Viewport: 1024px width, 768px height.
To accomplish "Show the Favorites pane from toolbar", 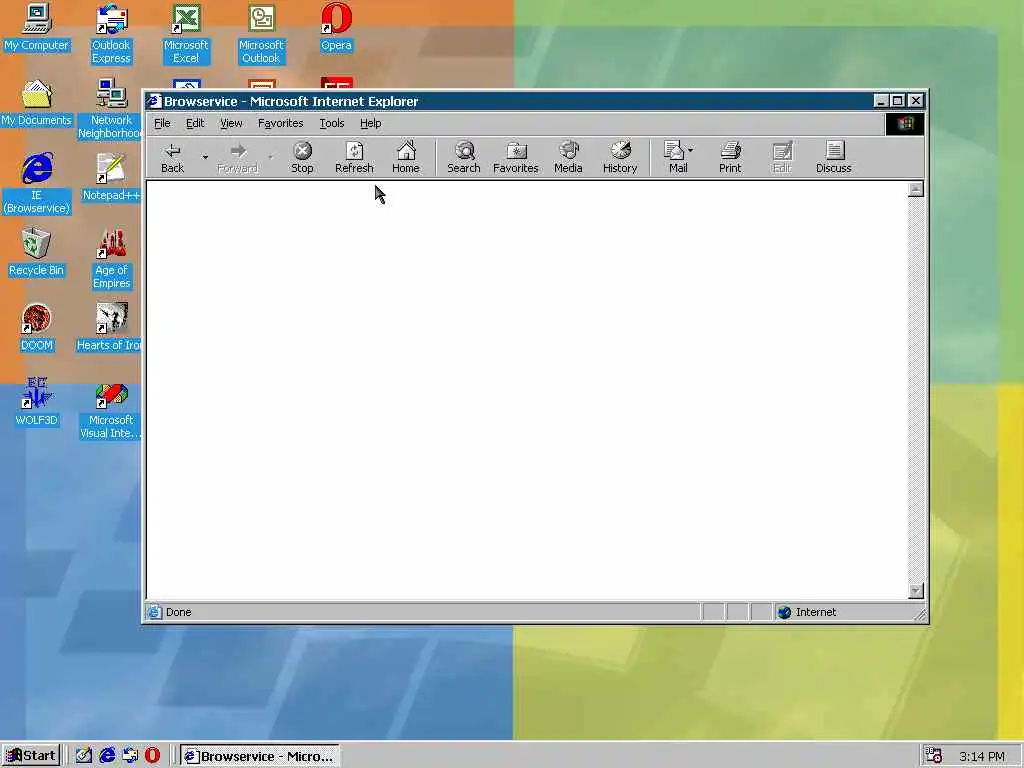I will click(515, 157).
